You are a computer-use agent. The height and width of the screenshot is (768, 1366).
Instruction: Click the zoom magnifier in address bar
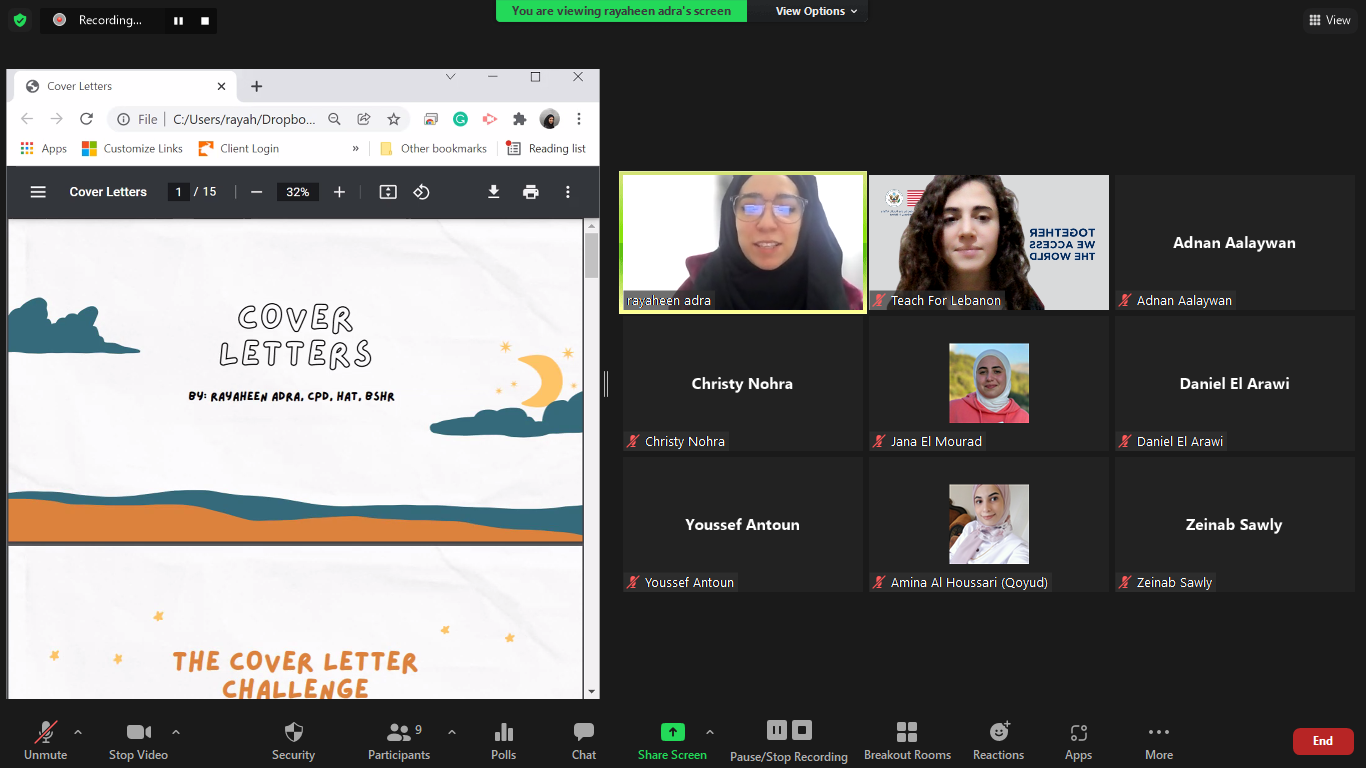[334, 119]
